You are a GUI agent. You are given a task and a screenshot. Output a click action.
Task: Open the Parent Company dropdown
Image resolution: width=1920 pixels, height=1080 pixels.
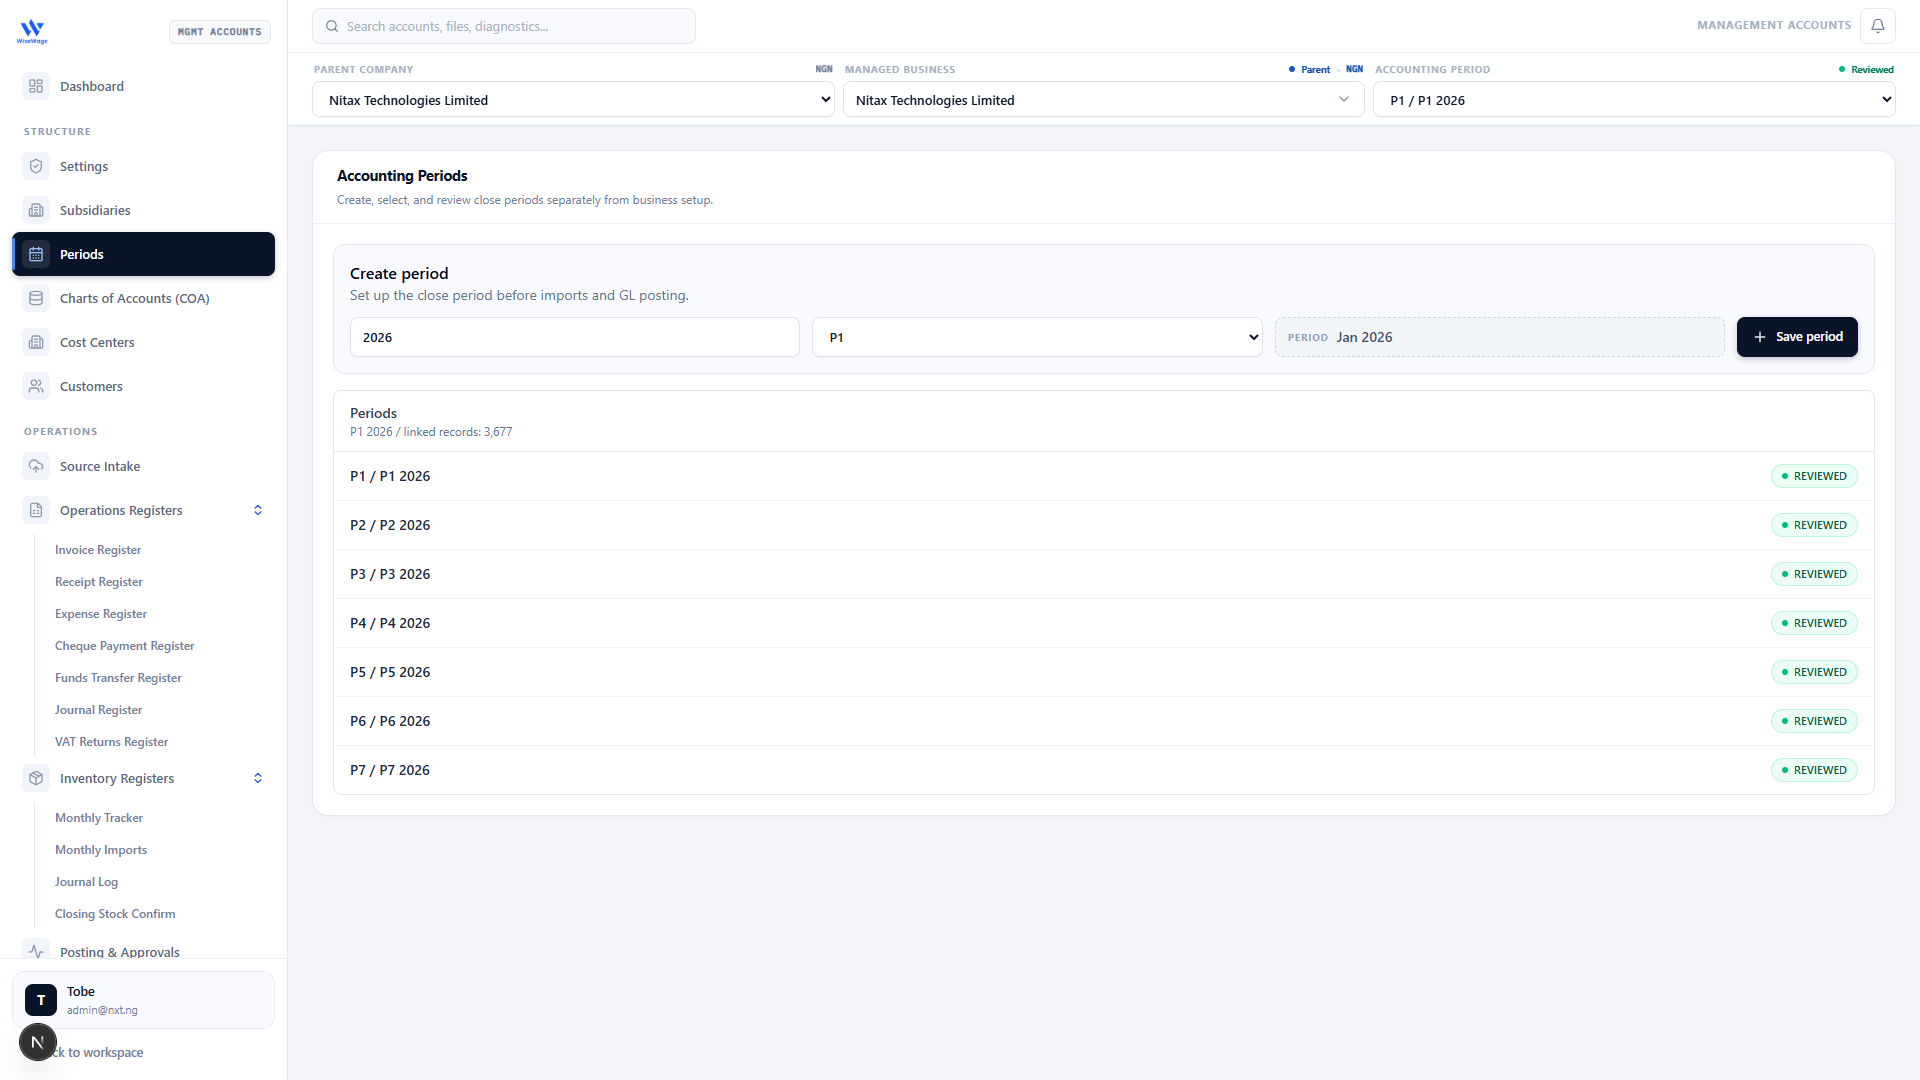click(573, 100)
